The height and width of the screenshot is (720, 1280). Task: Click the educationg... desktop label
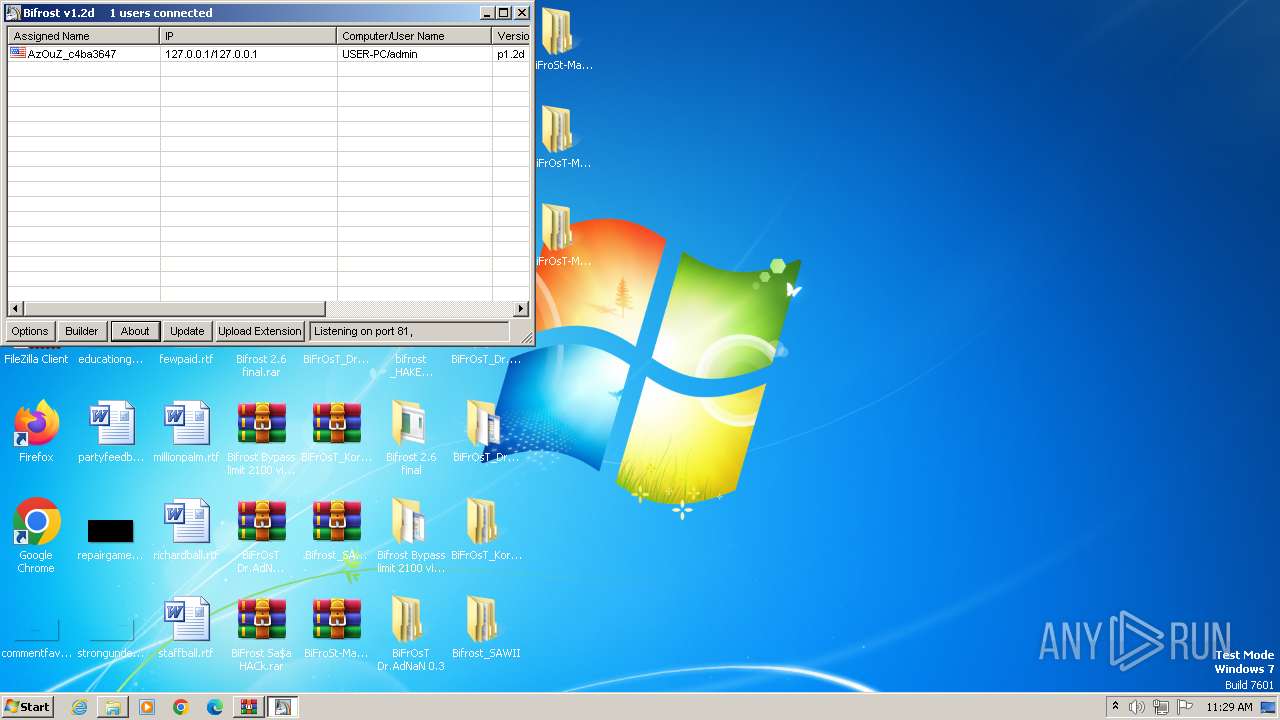click(111, 359)
